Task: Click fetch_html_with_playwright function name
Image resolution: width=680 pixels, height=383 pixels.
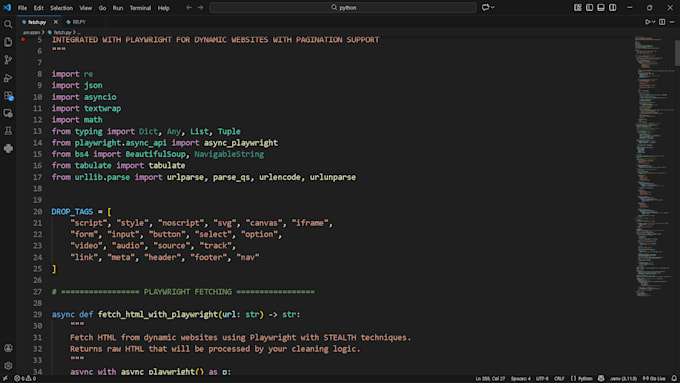Action: click(x=158, y=314)
